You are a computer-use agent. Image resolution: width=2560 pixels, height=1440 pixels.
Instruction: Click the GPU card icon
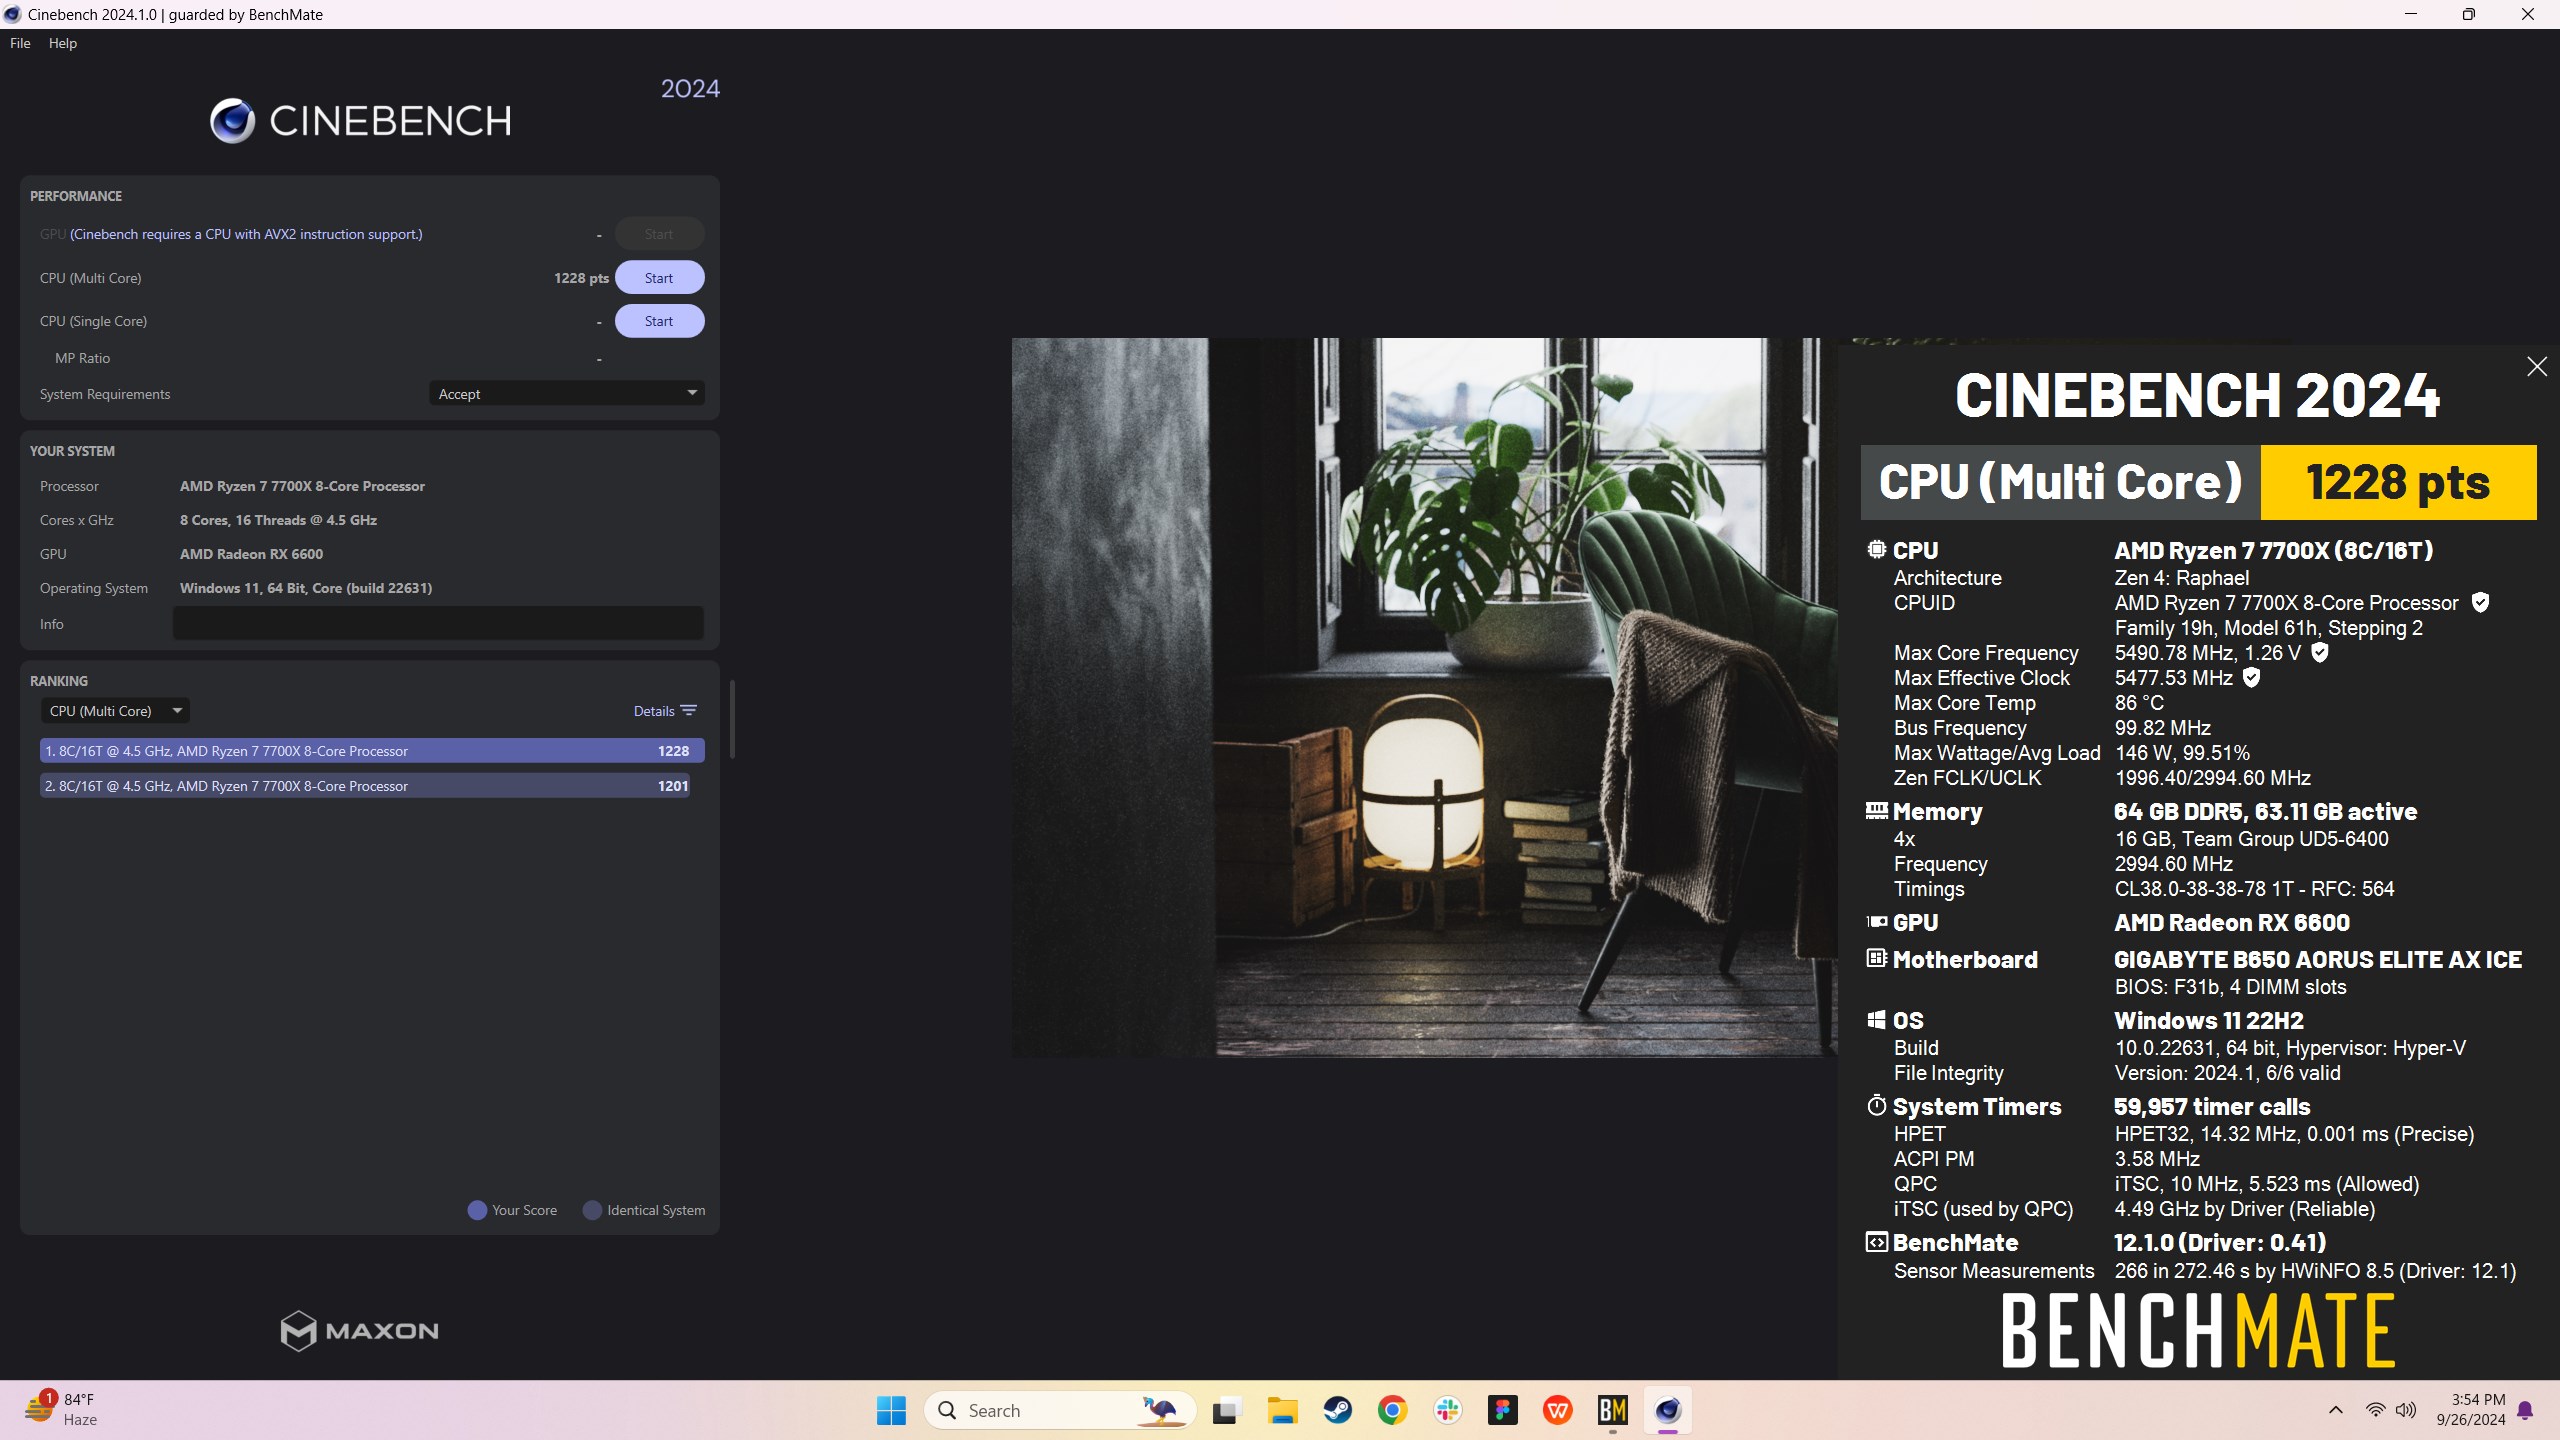point(1877,922)
